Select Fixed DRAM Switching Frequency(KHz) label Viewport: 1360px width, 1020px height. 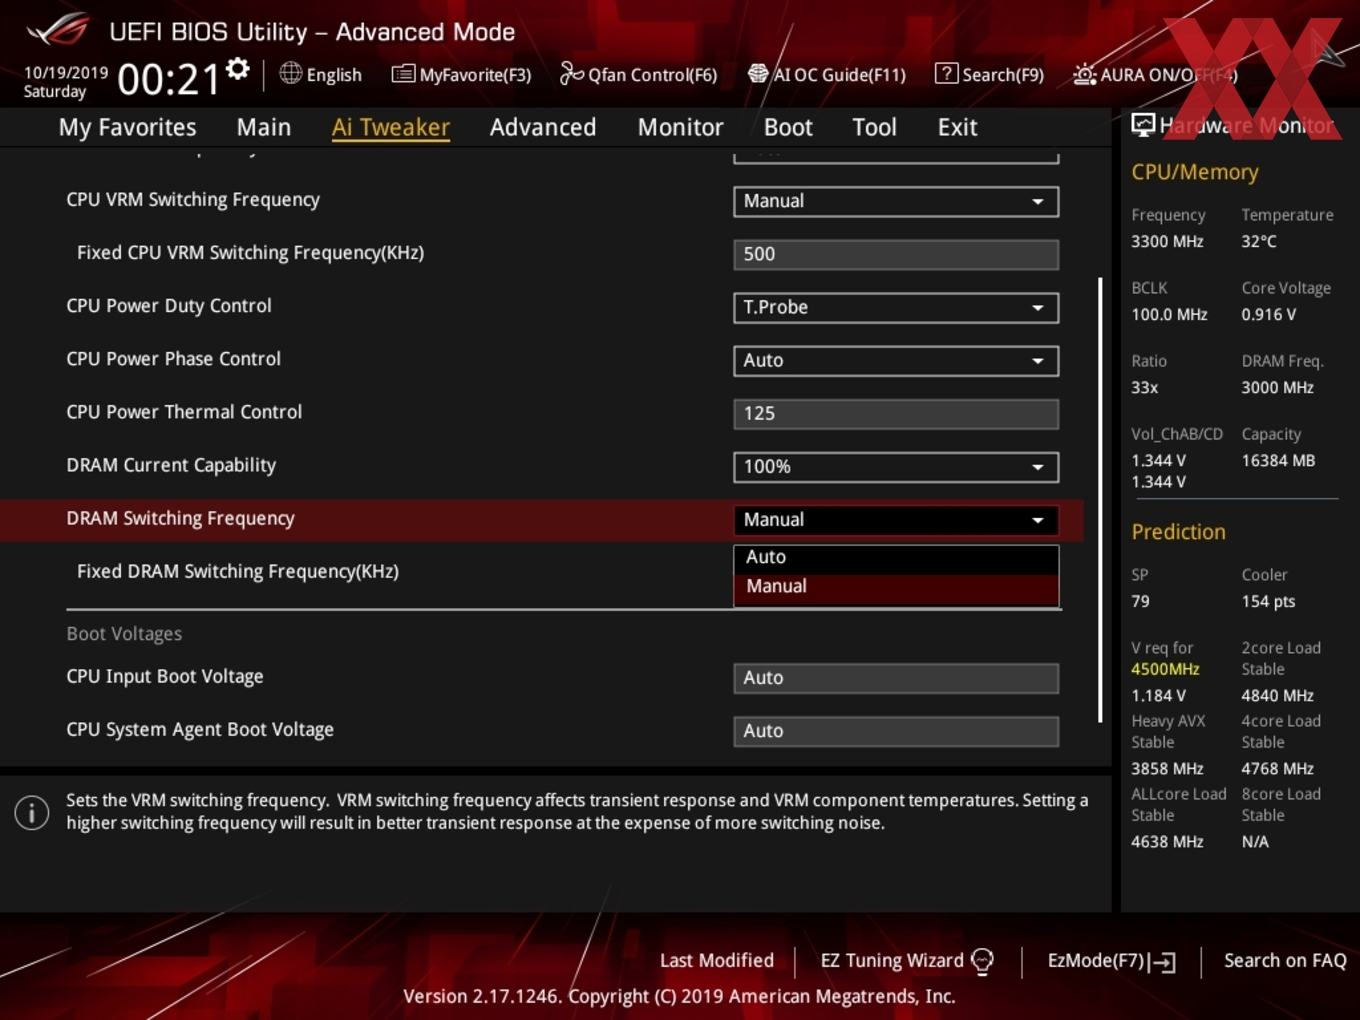[238, 572]
